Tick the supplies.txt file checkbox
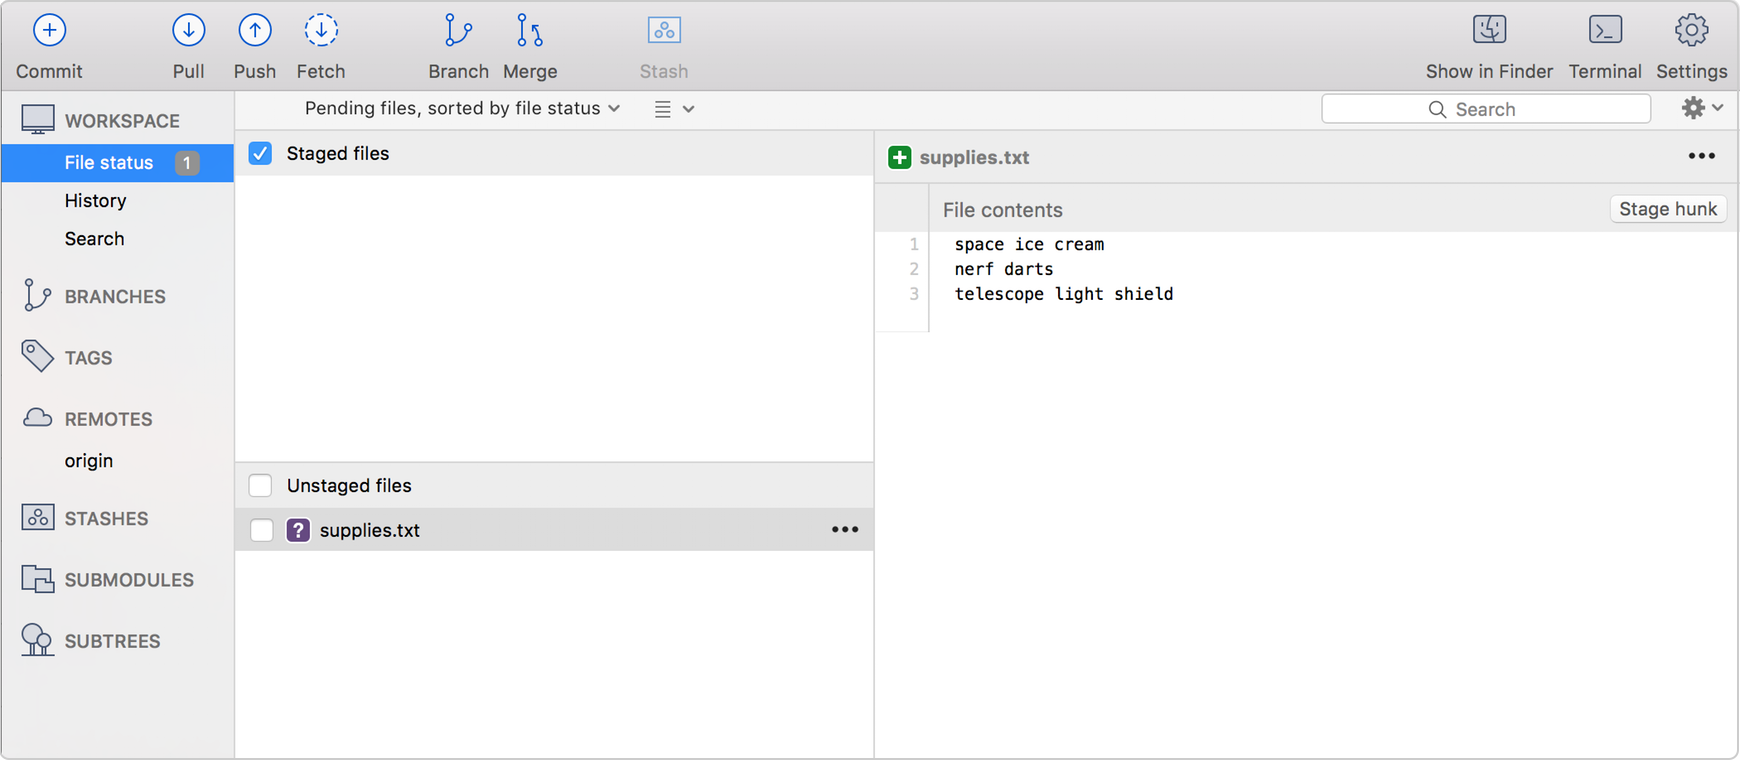 click(x=262, y=530)
